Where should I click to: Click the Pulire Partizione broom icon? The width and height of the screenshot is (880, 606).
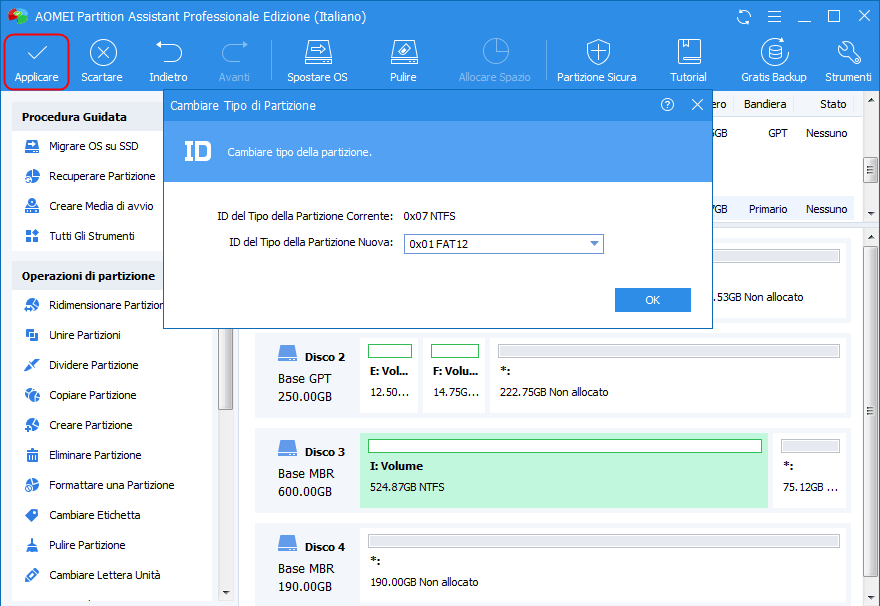(x=32, y=545)
